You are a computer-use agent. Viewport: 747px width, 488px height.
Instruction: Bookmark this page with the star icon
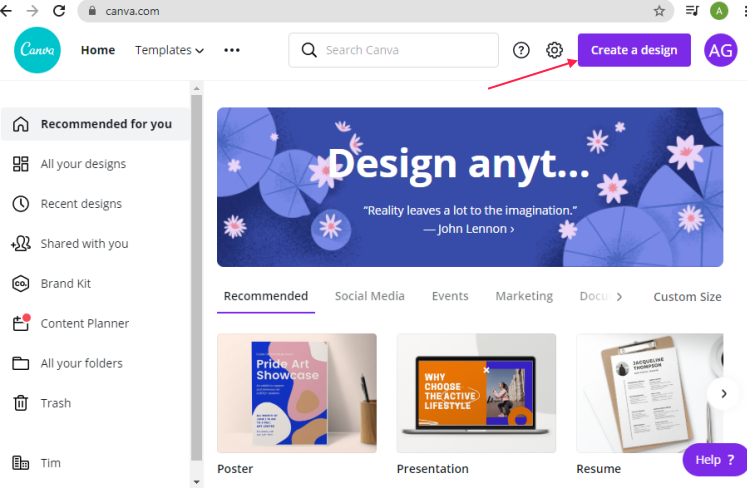pyautogui.click(x=659, y=11)
